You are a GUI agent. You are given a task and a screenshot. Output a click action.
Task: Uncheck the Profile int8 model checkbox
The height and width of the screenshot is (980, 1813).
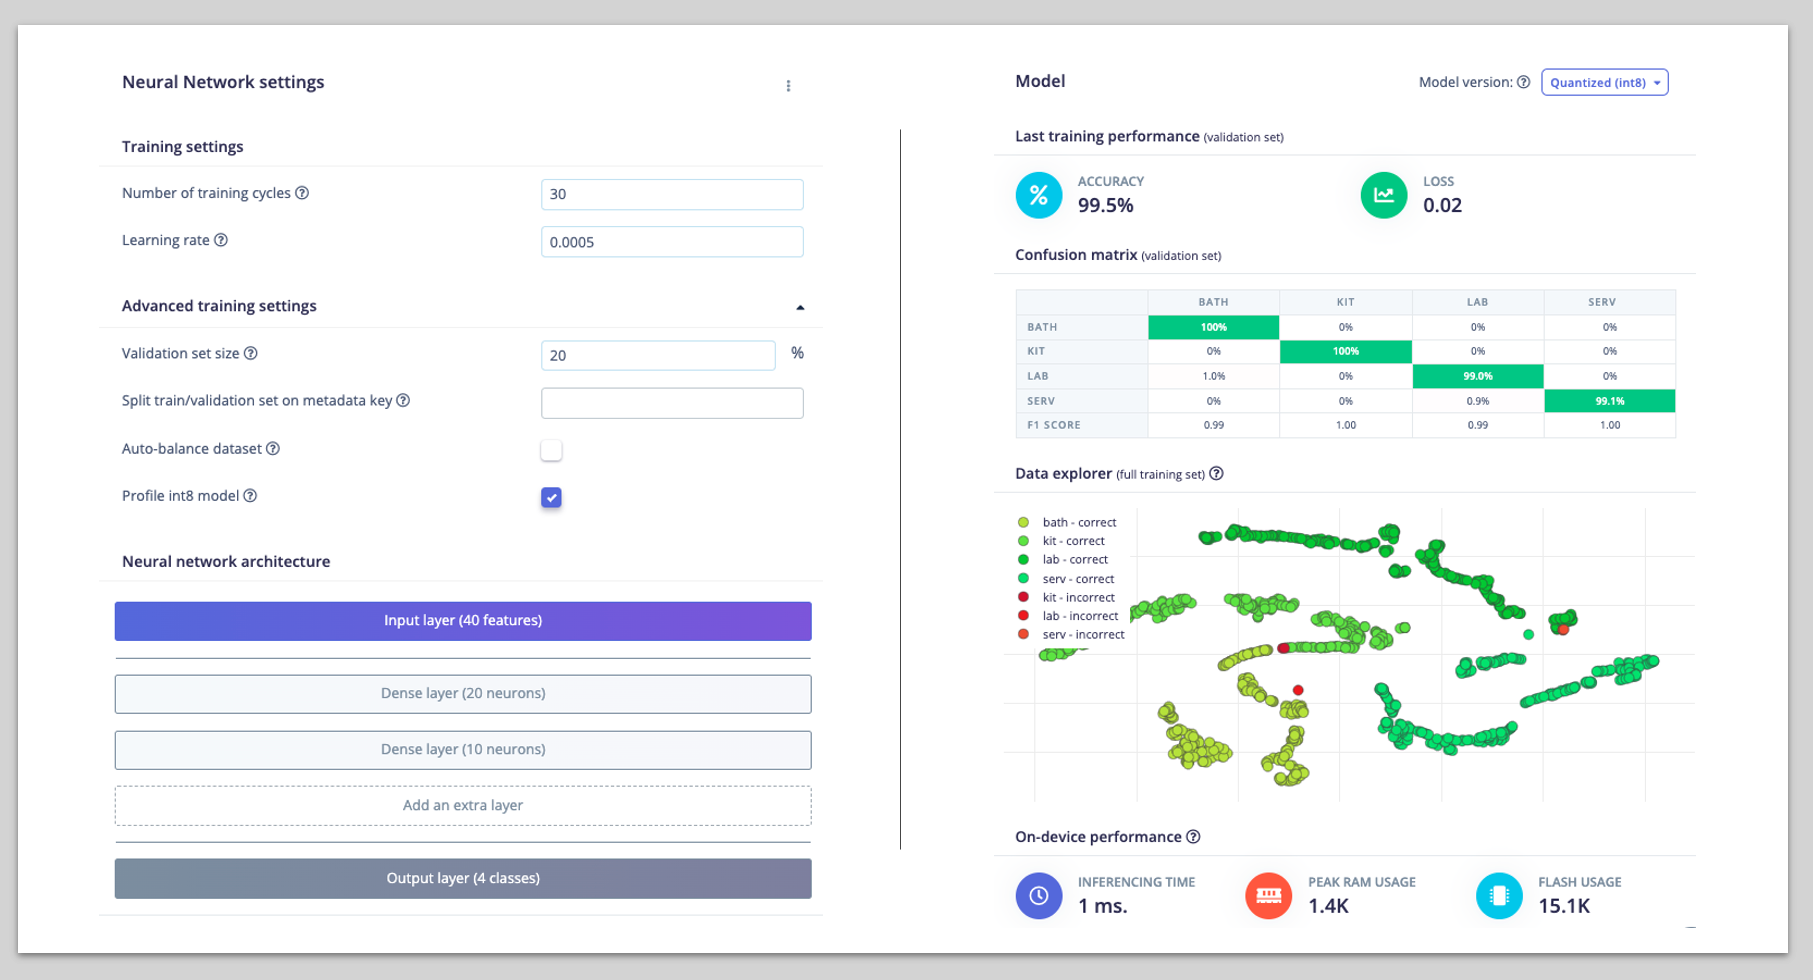click(x=551, y=497)
